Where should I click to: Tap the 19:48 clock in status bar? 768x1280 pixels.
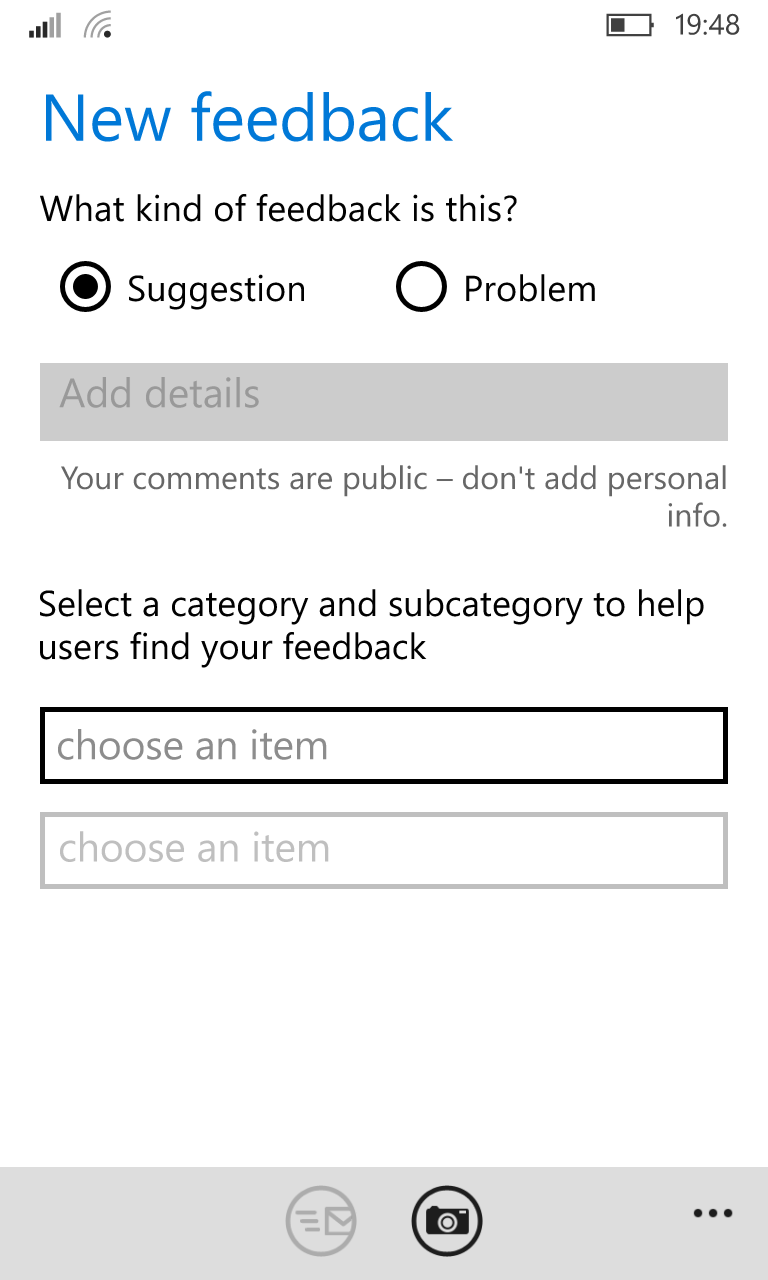[x=707, y=25]
